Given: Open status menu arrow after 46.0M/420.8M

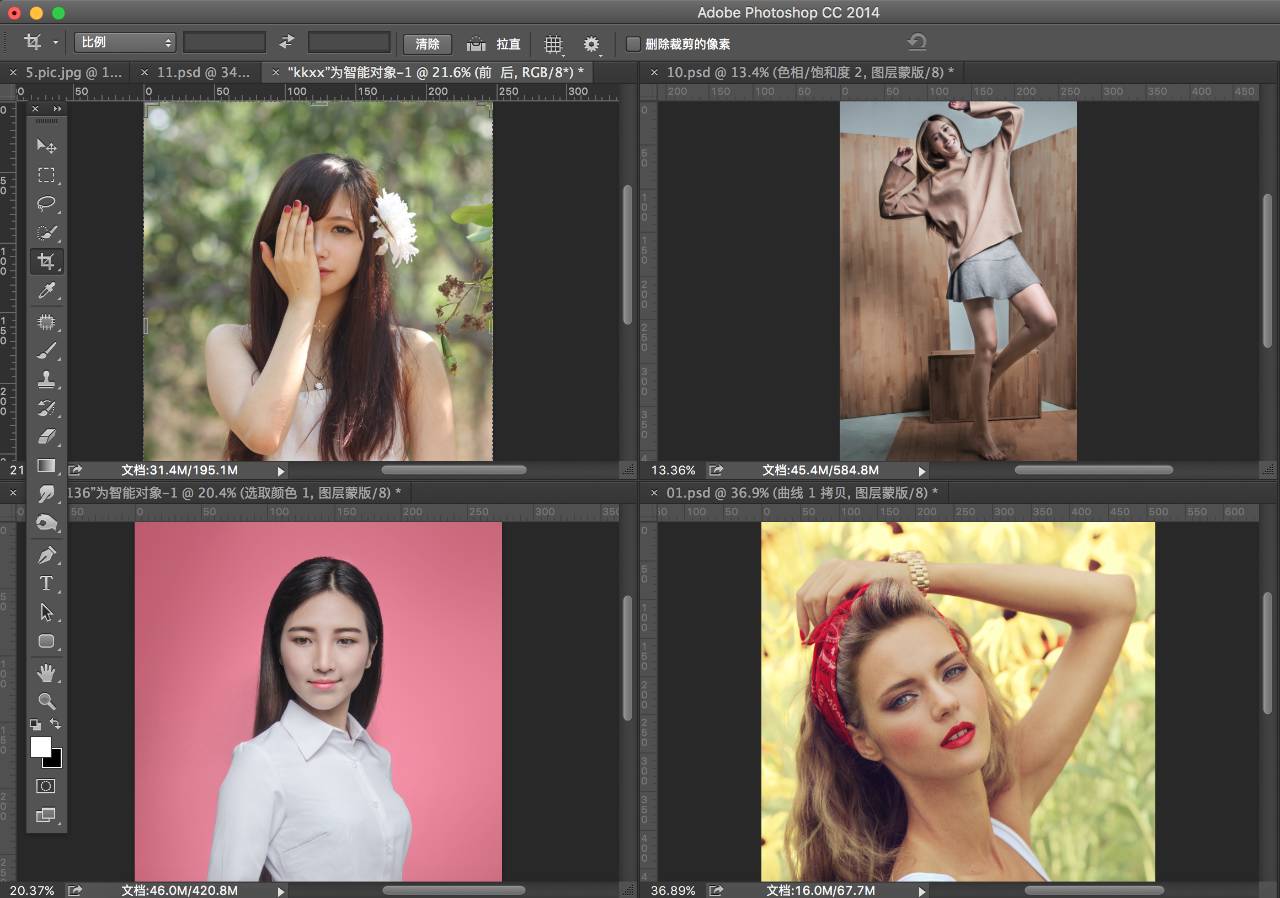Looking at the screenshot, I should [281, 891].
